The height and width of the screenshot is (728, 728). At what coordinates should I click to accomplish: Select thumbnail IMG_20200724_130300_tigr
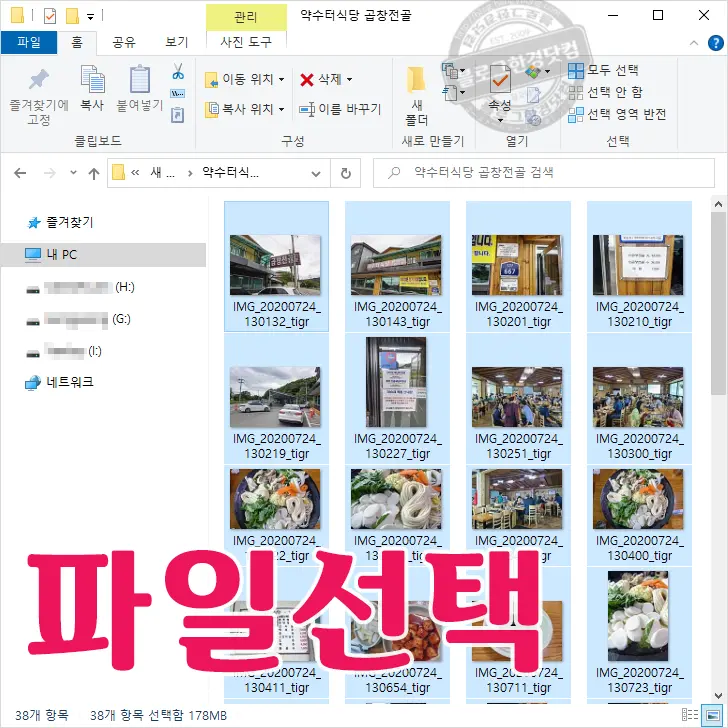[639, 399]
